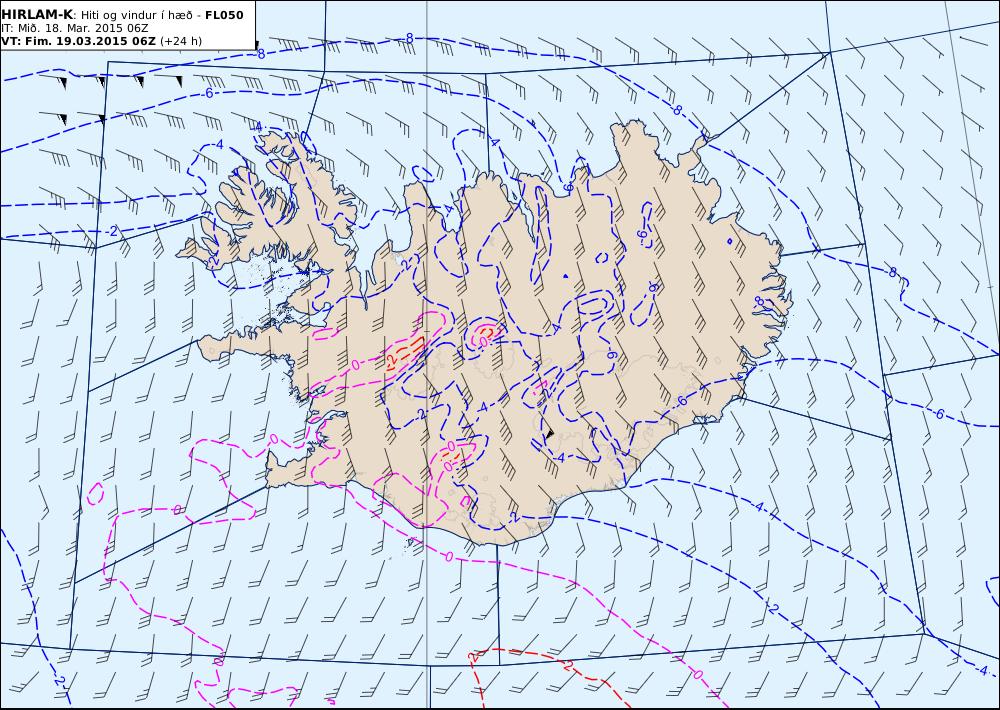Click the HIRLAM-K model name in title
This screenshot has width=1000, height=710.
pos(37,15)
